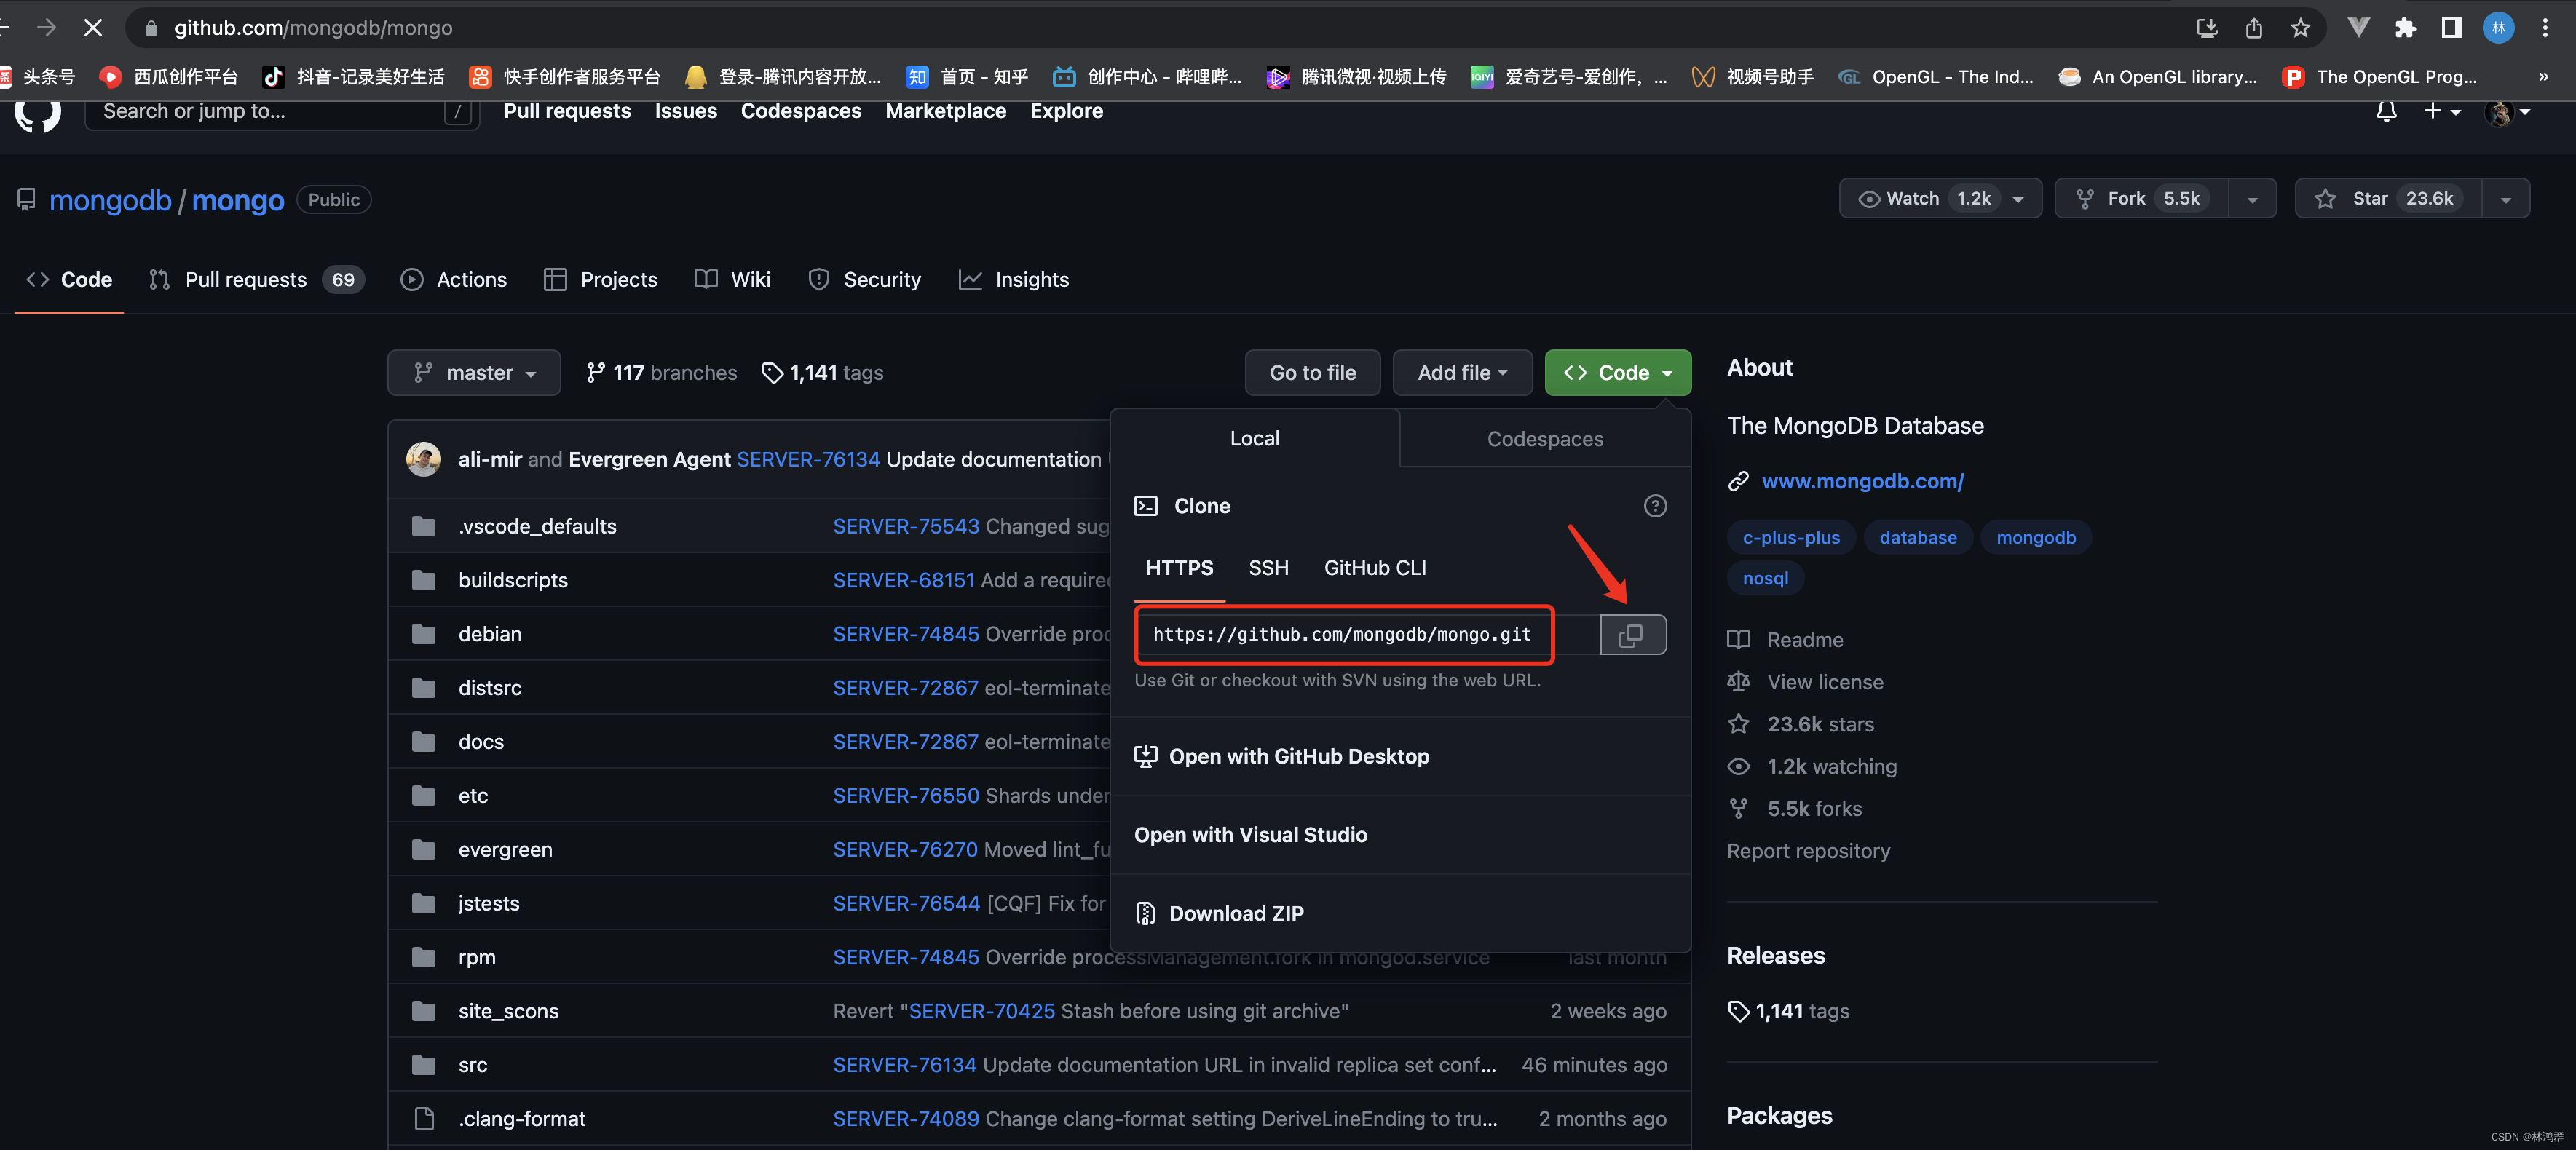The image size is (2576, 1150).
Task: Open Codespaces in top navigation
Action: coord(800,111)
